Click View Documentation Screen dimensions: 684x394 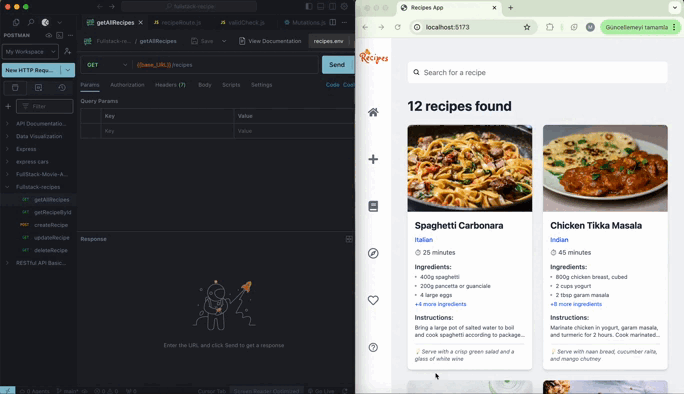270,41
